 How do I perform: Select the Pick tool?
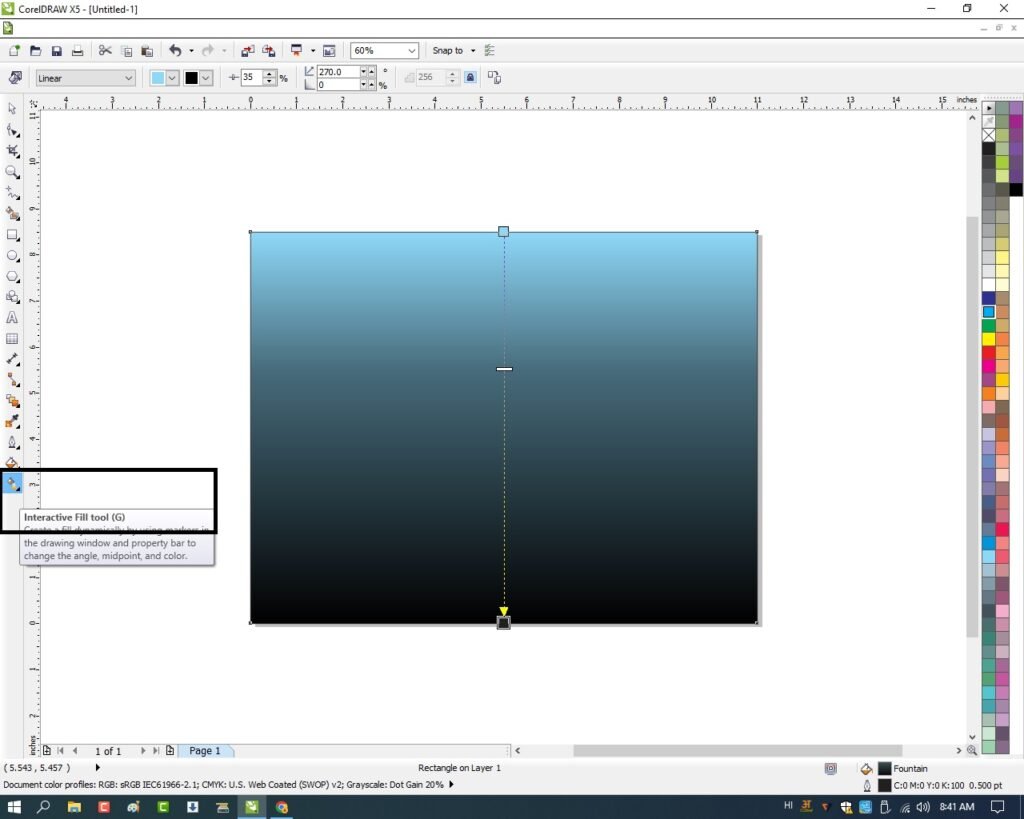(x=12, y=109)
